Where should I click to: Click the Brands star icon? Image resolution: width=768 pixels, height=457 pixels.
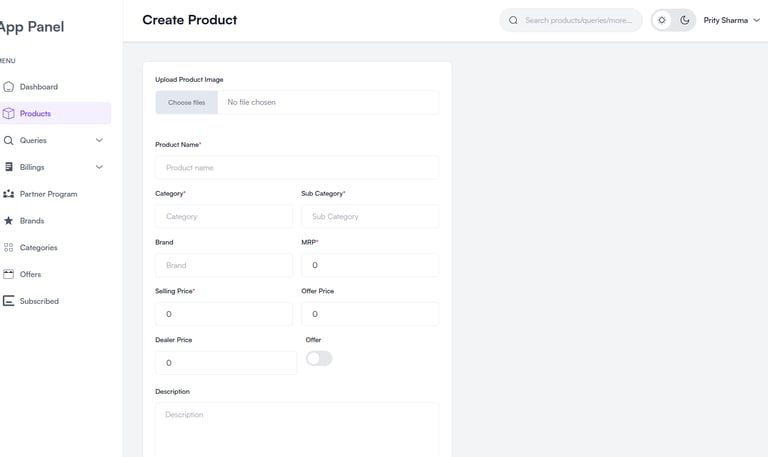(x=9, y=221)
